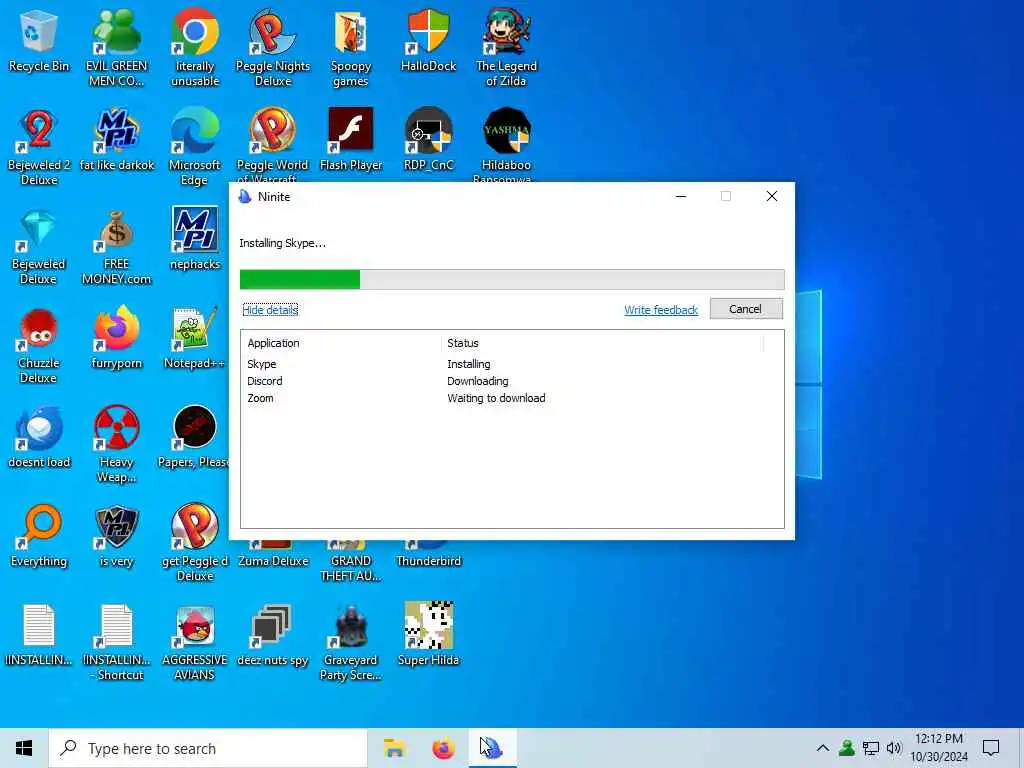Select the AGGRESSIVE AVIANS icon
Viewport: 1024px width, 768px height.
coord(195,643)
